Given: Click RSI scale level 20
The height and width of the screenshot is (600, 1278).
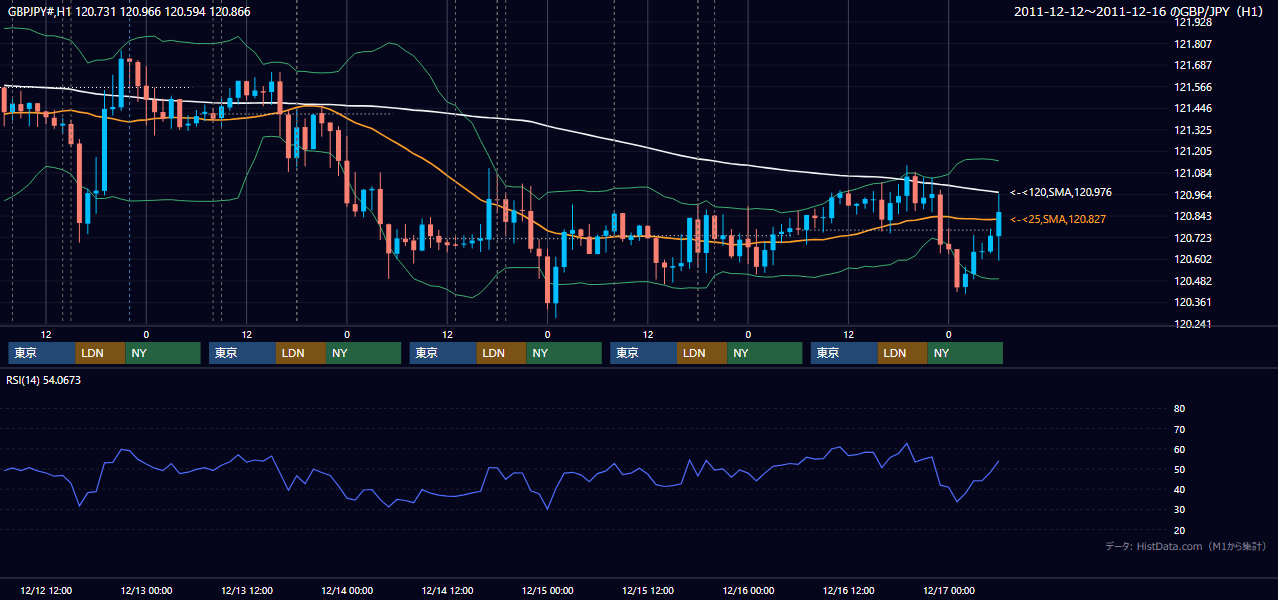Looking at the screenshot, I should (x=1179, y=531).
